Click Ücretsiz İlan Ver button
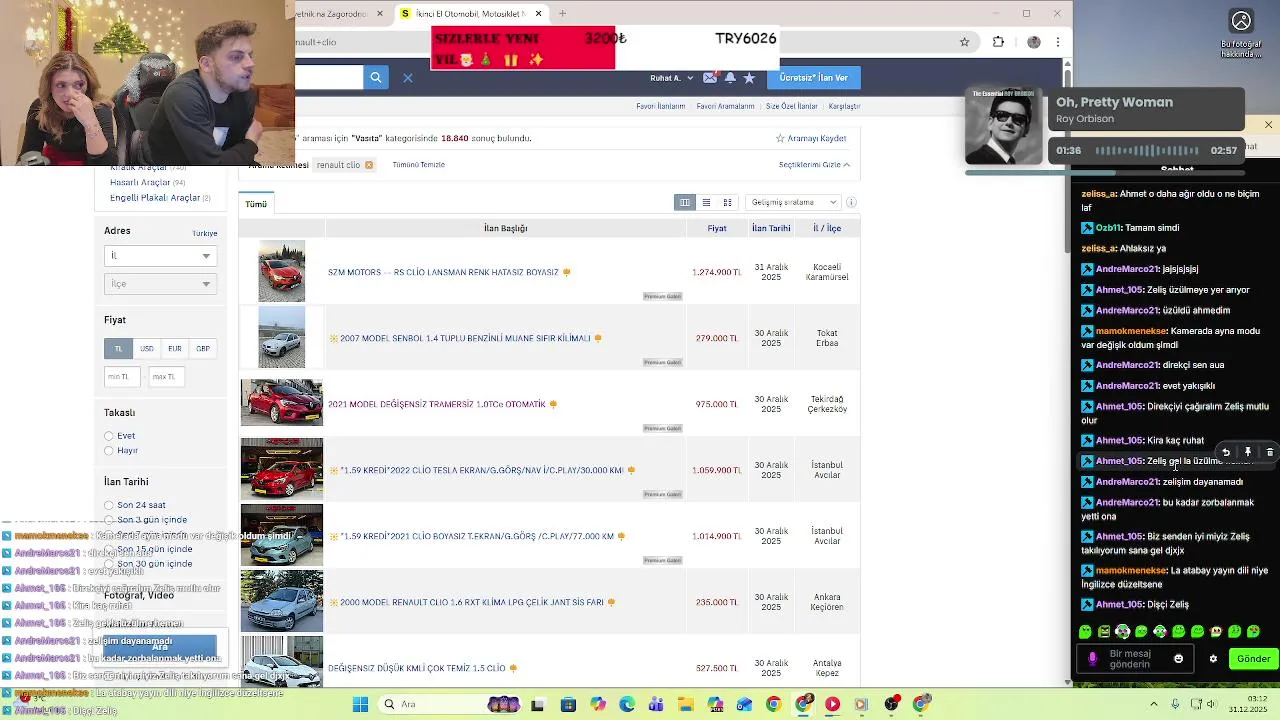Image resolution: width=1280 pixels, height=720 pixels. (813, 77)
